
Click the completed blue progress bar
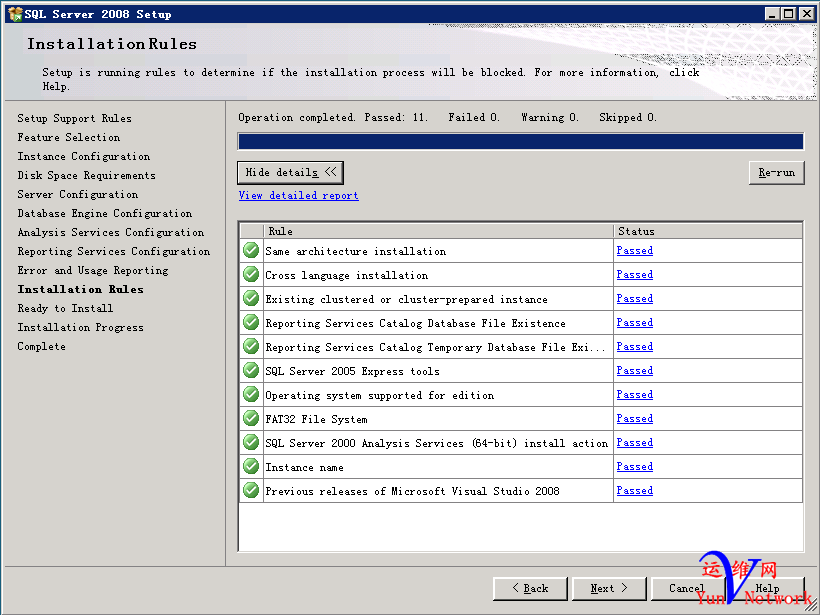pos(520,142)
